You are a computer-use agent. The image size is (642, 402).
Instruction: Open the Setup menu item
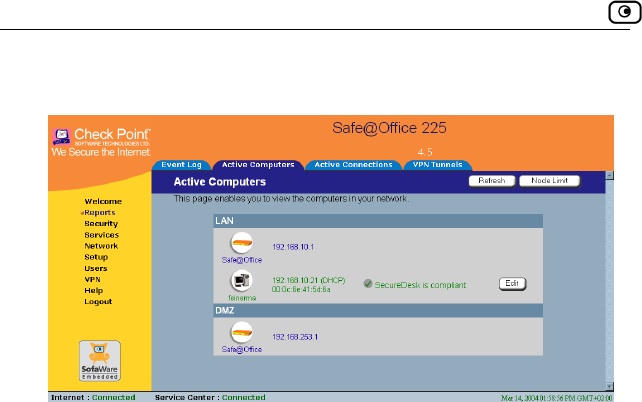[96, 257]
